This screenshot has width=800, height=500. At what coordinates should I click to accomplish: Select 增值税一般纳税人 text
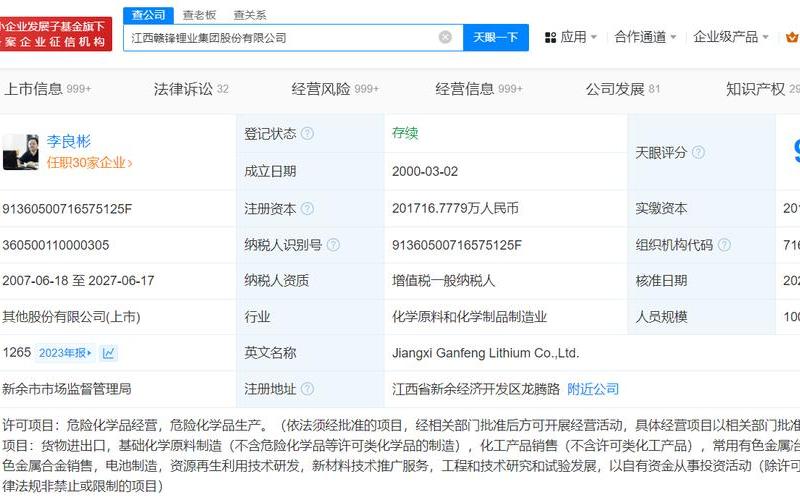[x=443, y=281]
